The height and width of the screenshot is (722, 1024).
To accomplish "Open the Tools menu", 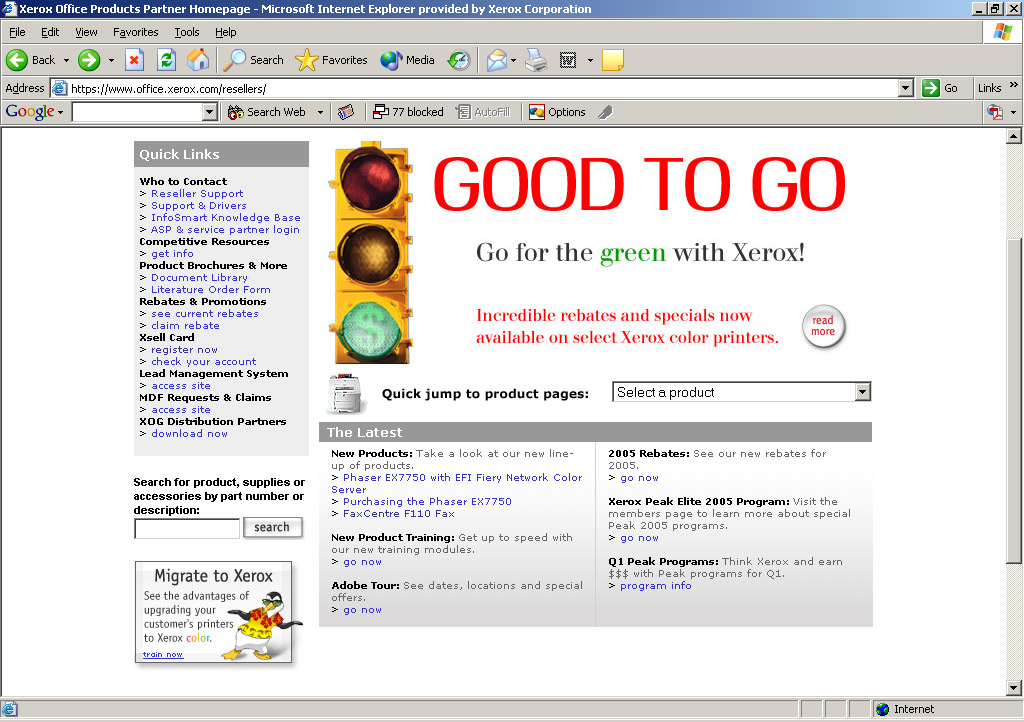I will pyautogui.click(x=187, y=33).
